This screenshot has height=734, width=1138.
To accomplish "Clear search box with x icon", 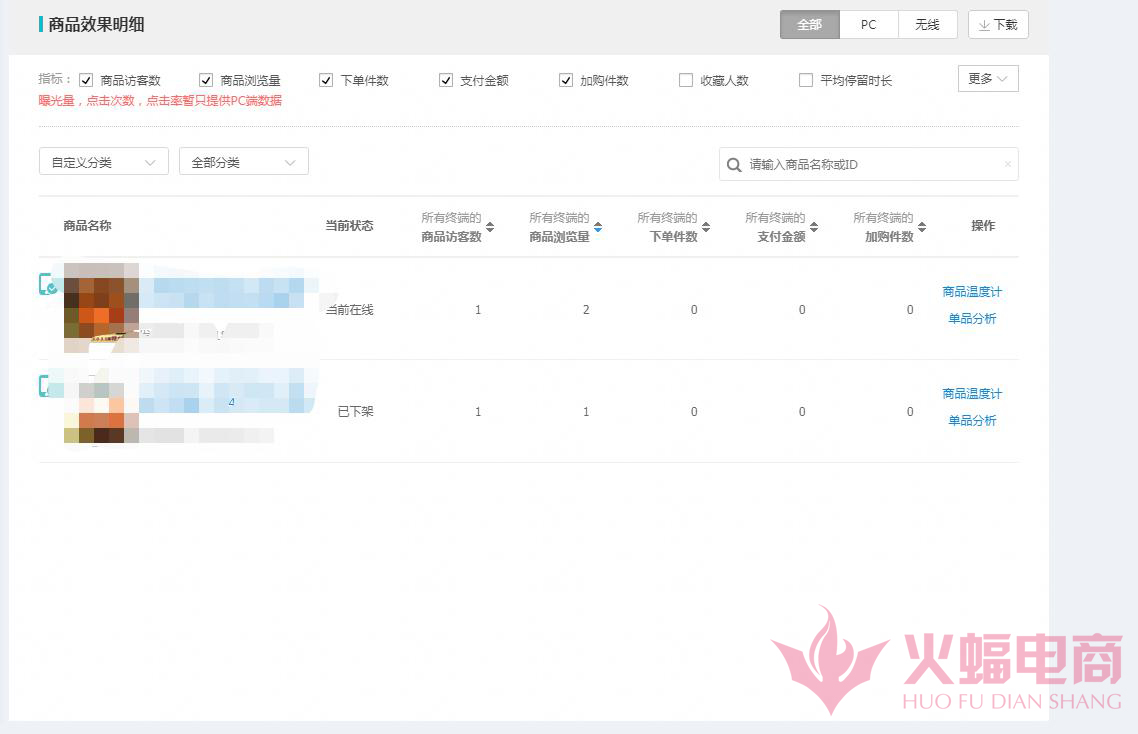I will (1007, 165).
